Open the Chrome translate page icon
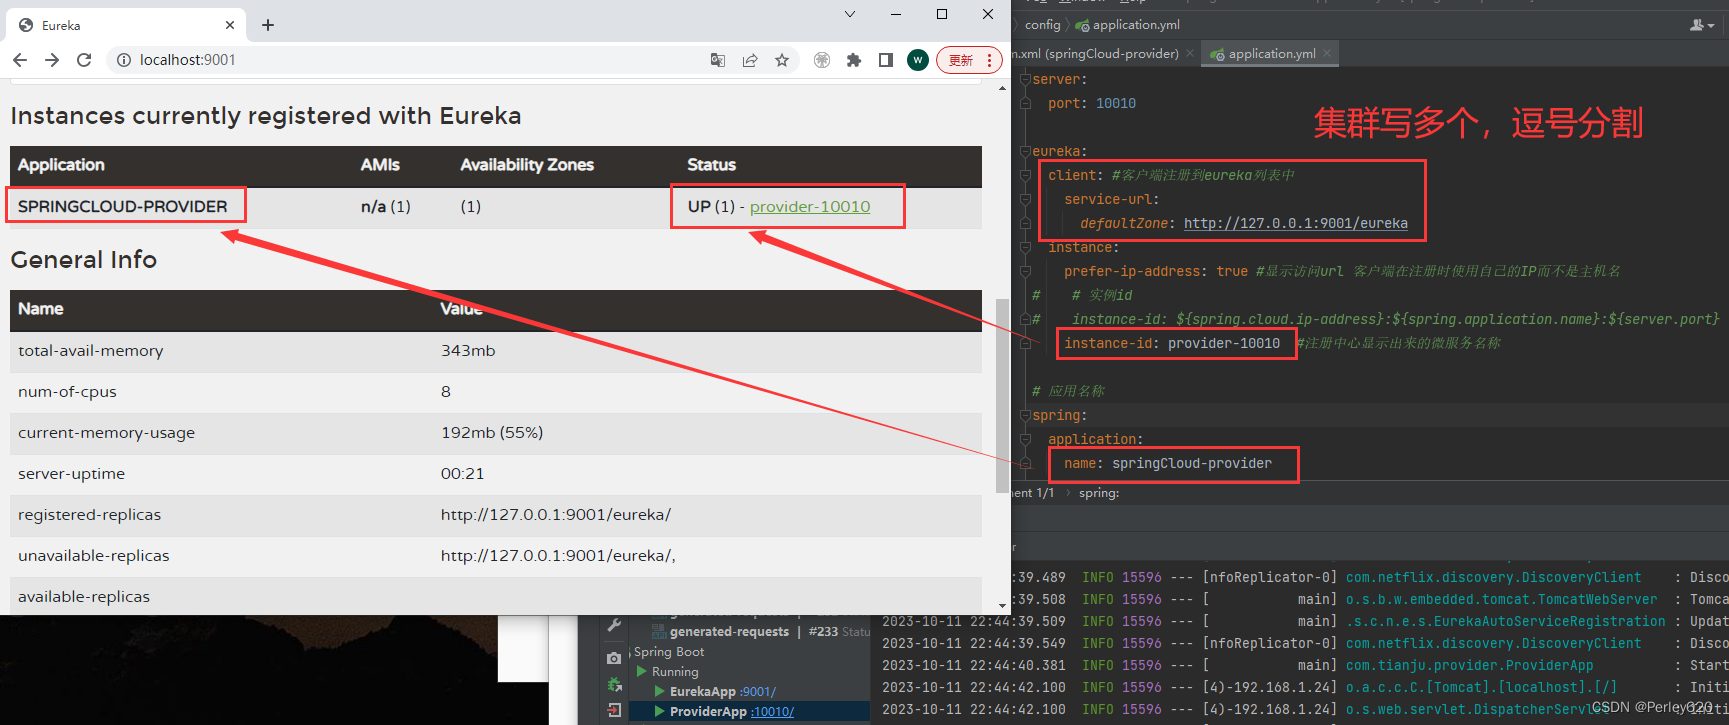This screenshot has width=1729, height=725. point(718,60)
